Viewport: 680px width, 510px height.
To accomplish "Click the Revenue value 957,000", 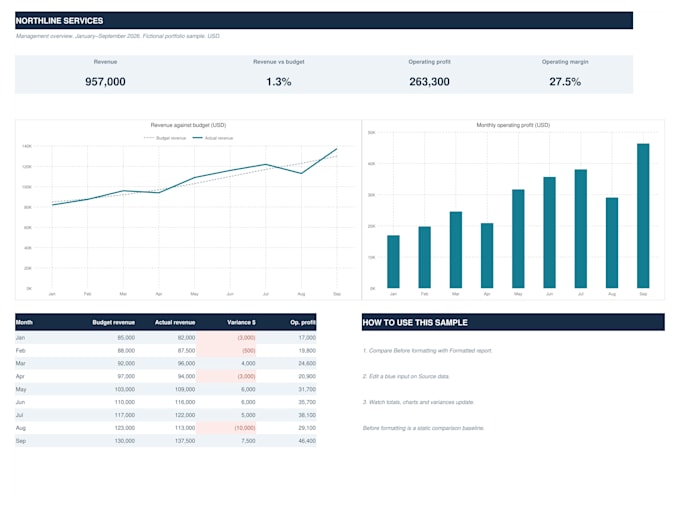I will 105,82.
